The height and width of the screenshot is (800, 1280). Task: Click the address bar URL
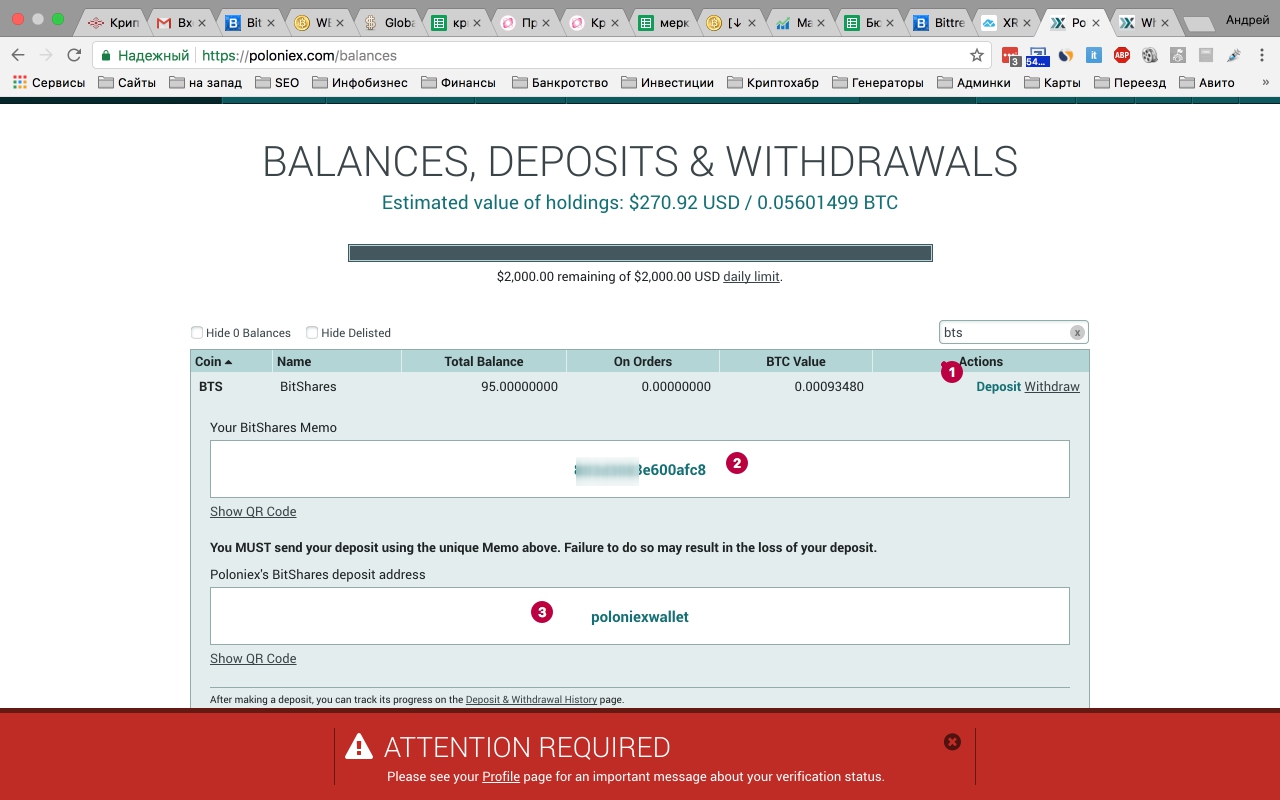(299, 56)
